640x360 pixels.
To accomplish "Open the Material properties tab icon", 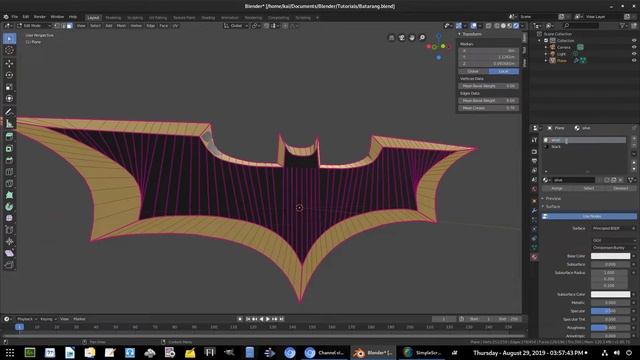I will point(534,257).
